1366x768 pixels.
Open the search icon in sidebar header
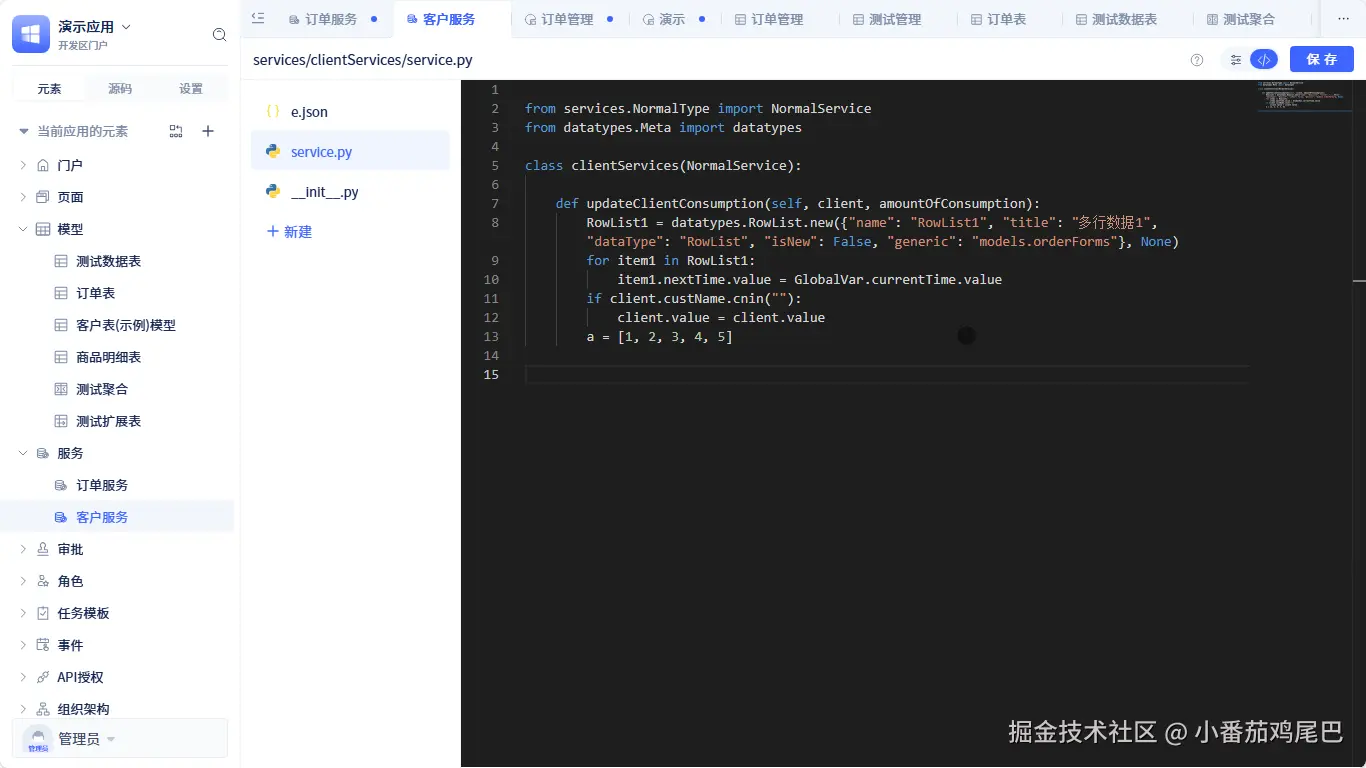(220, 35)
